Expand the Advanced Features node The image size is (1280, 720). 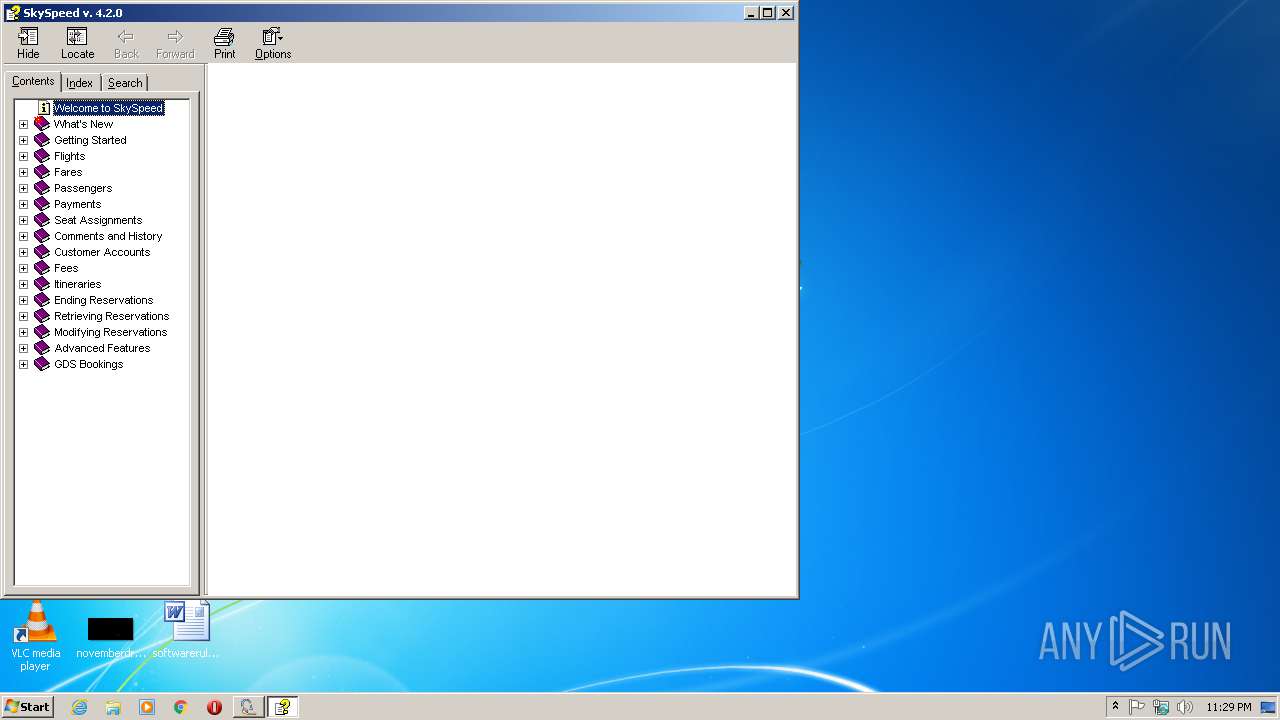pyautogui.click(x=23, y=348)
